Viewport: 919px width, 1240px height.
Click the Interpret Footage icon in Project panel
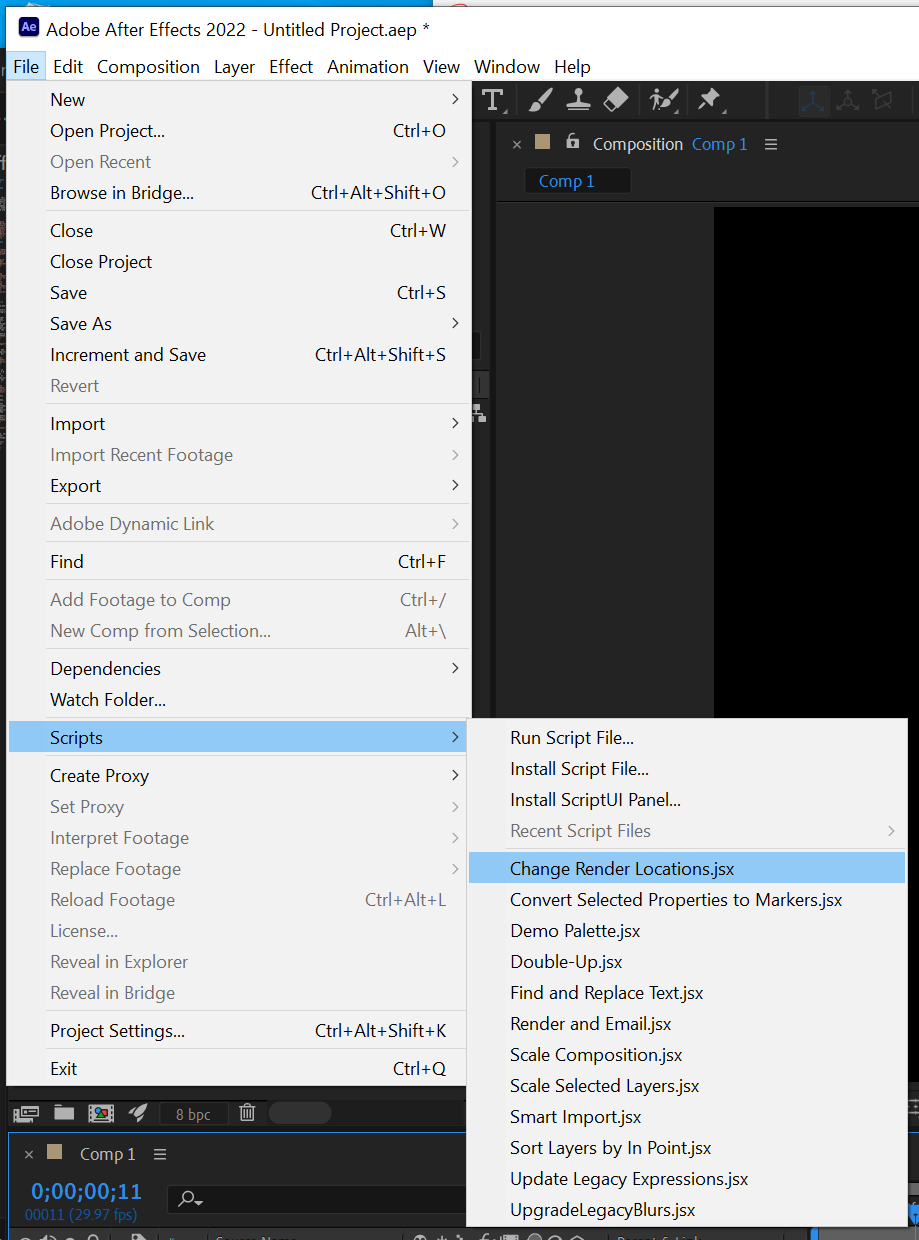pyautogui.click(x=26, y=1112)
